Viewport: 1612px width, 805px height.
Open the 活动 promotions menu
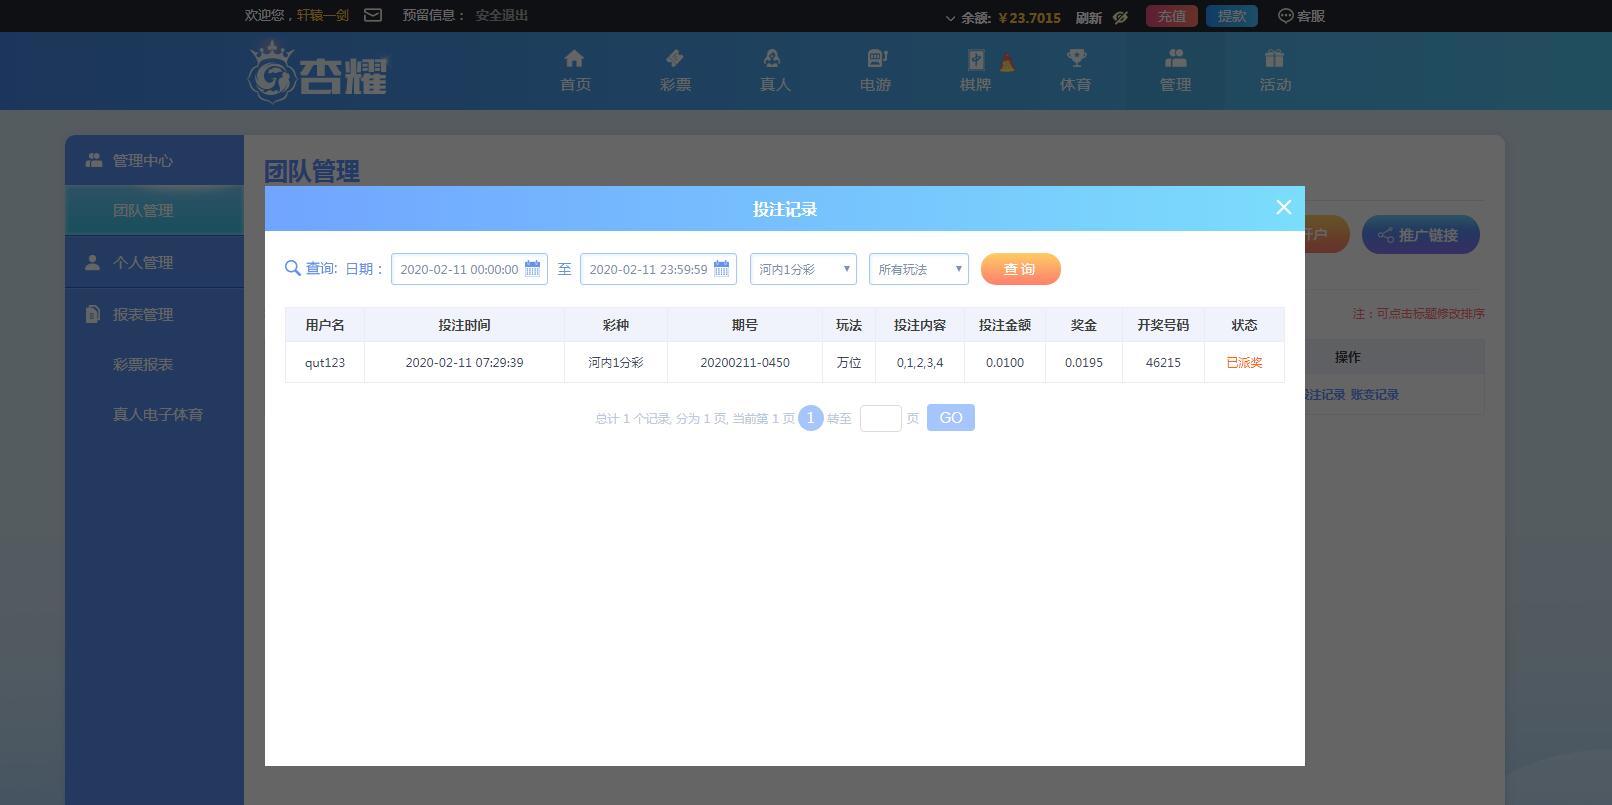coord(1275,71)
